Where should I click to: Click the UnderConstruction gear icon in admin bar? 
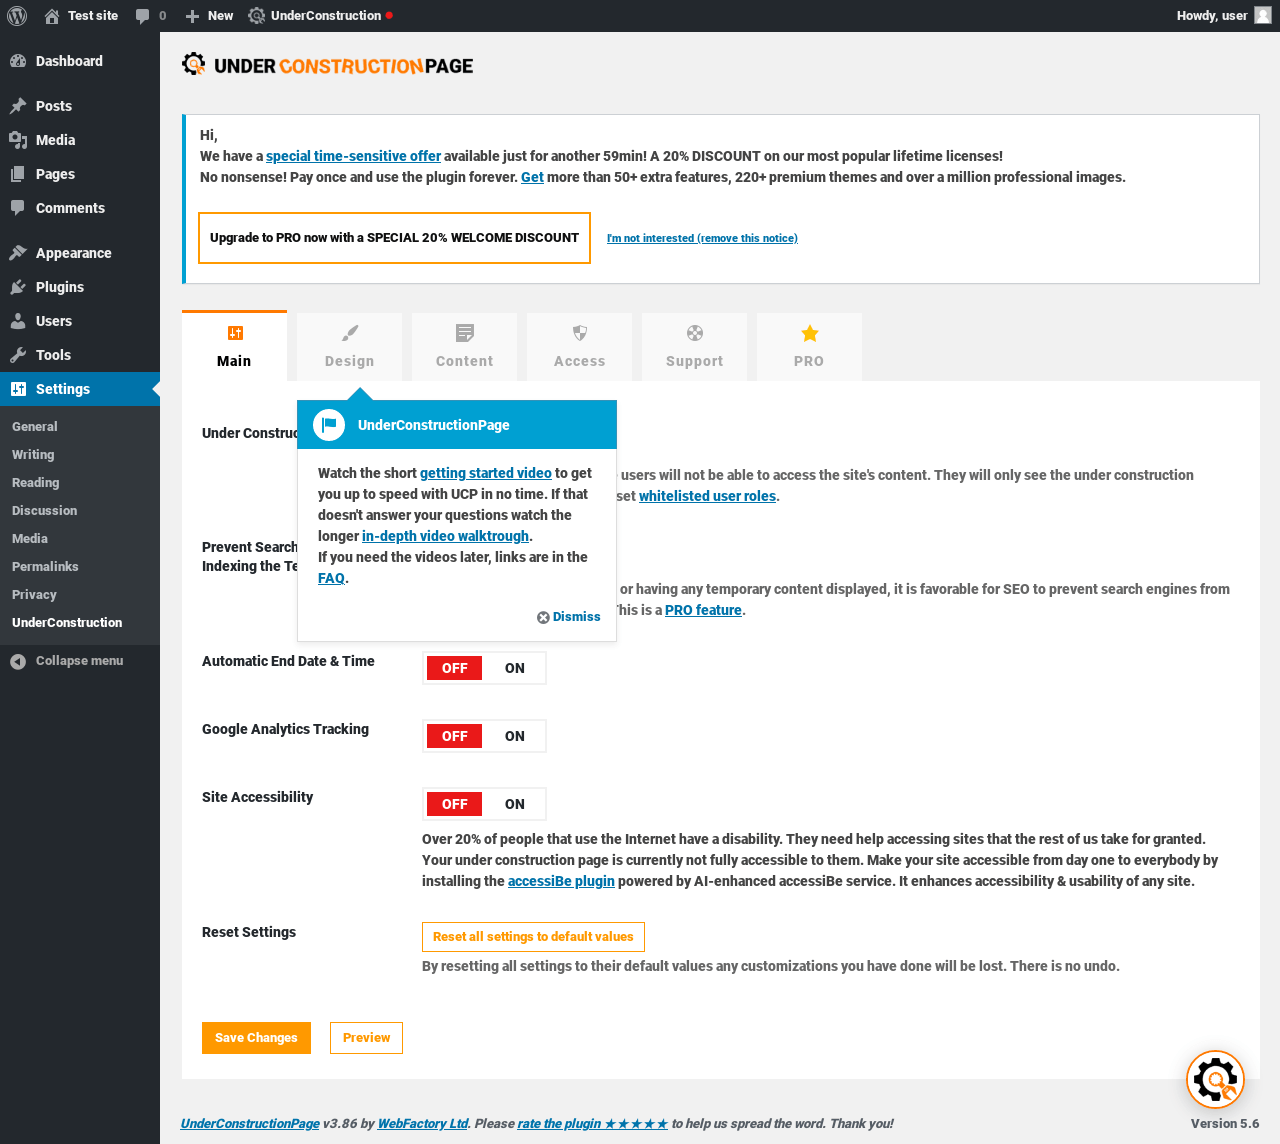[257, 16]
